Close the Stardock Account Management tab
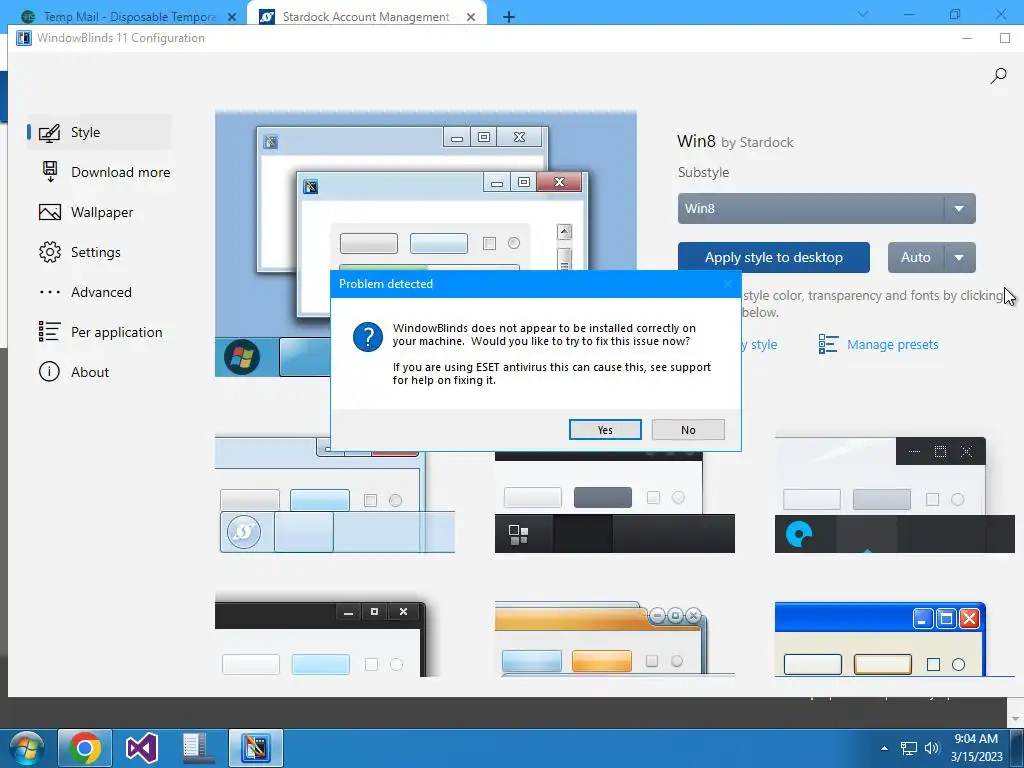 (471, 17)
